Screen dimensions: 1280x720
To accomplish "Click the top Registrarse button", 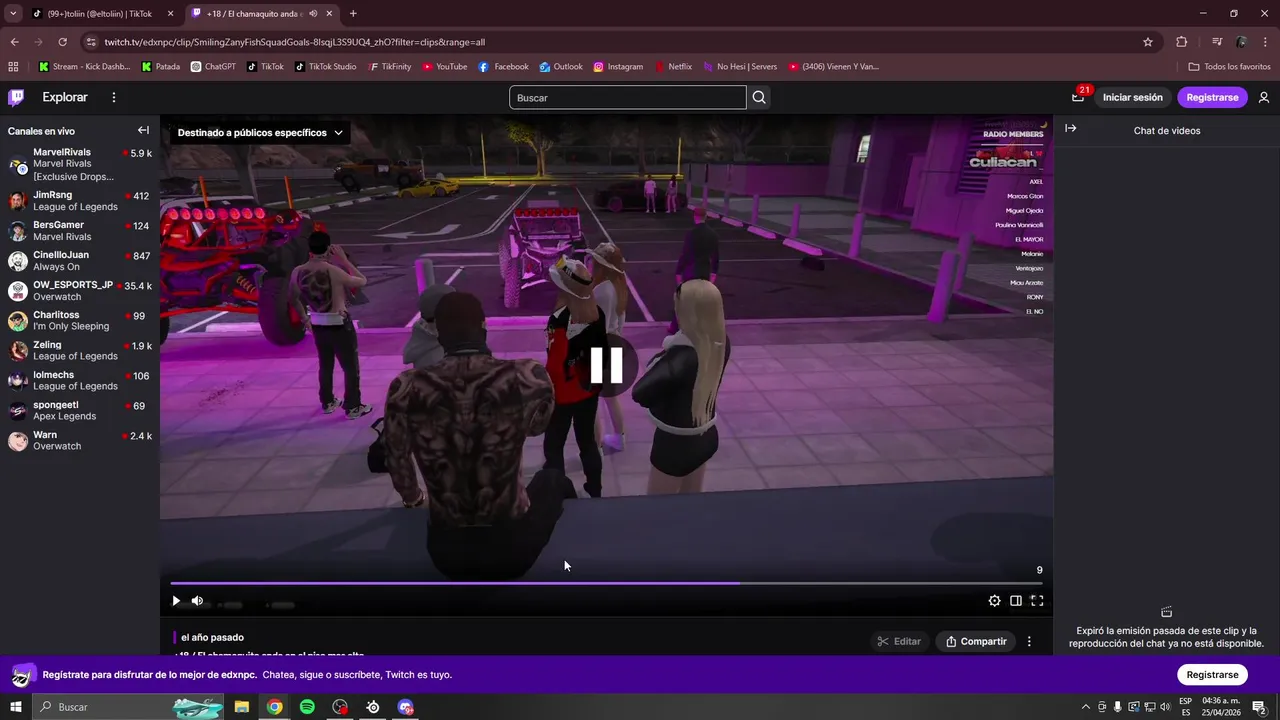I will [1212, 97].
